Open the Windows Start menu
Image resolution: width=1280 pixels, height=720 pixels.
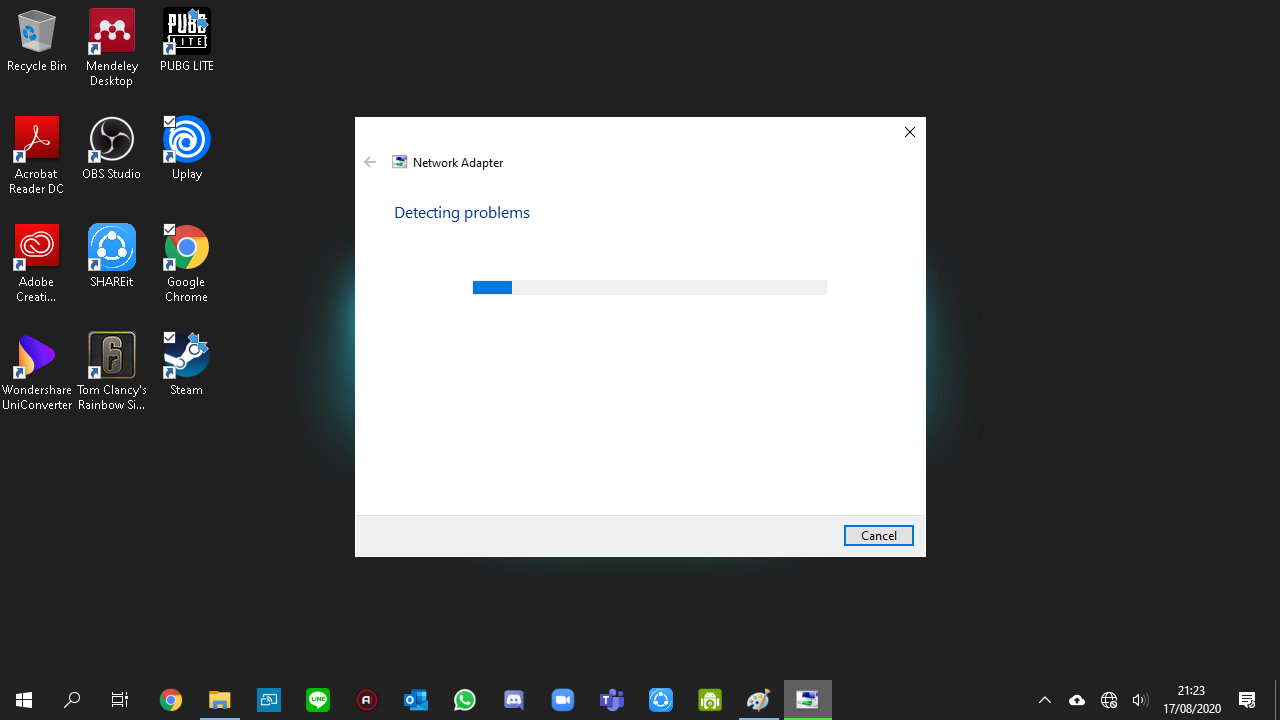click(x=24, y=700)
